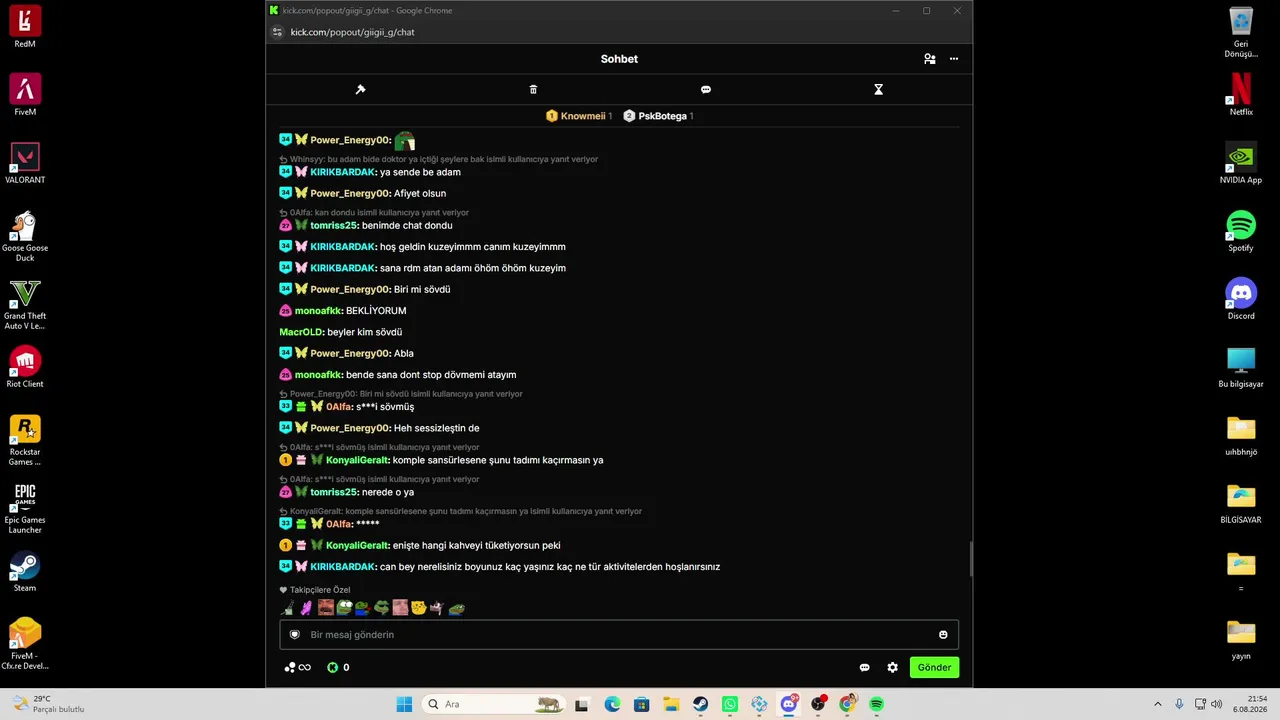Open the yayın folder on desktop
The width and height of the screenshot is (1280, 720).
click(1241, 639)
